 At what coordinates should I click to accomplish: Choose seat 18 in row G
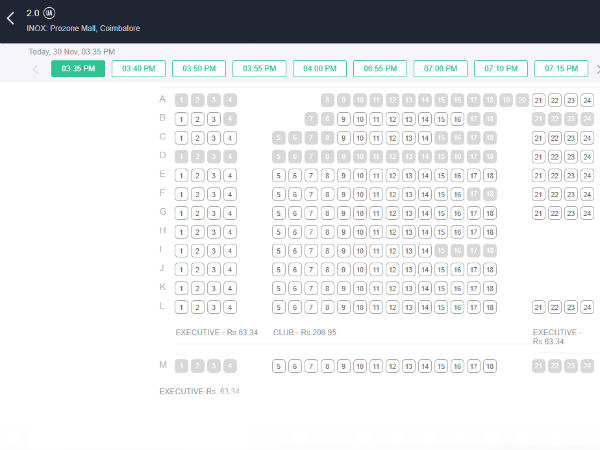pos(489,213)
